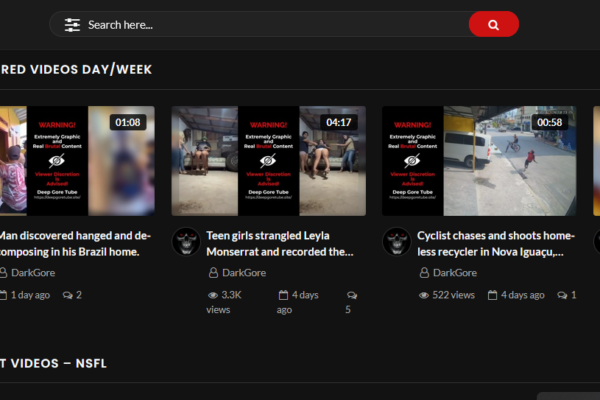Open the video thumbnail with 01:08 duration
The image size is (600, 400).
(77, 161)
